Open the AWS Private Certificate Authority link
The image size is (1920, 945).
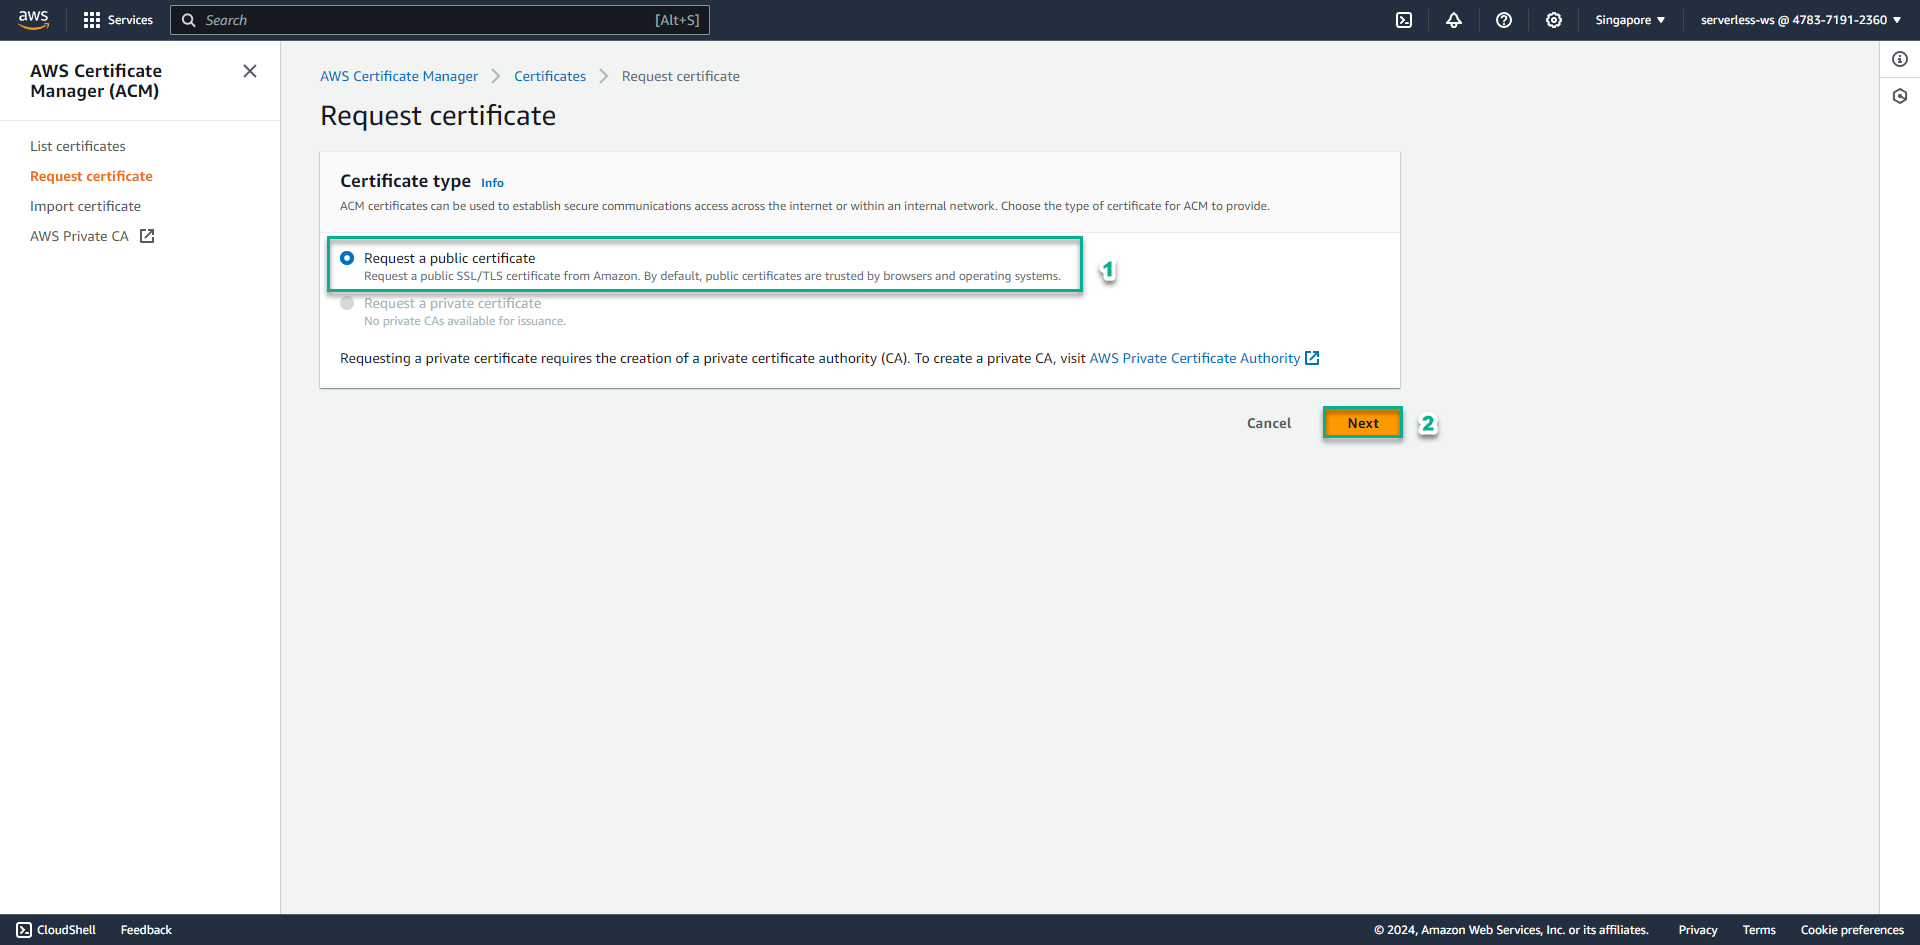pyautogui.click(x=1195, y=358)
